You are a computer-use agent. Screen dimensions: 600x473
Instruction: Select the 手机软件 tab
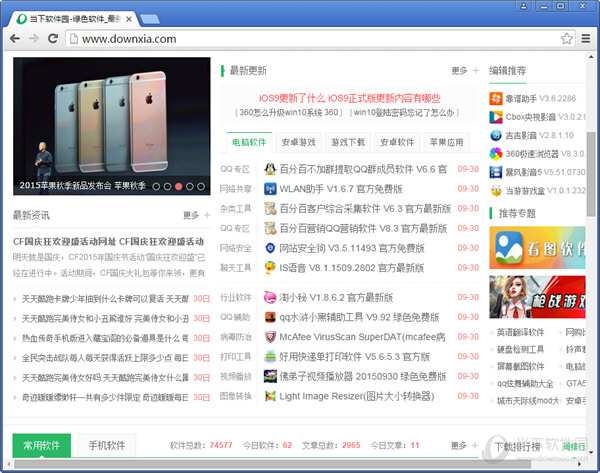[107, 445]
